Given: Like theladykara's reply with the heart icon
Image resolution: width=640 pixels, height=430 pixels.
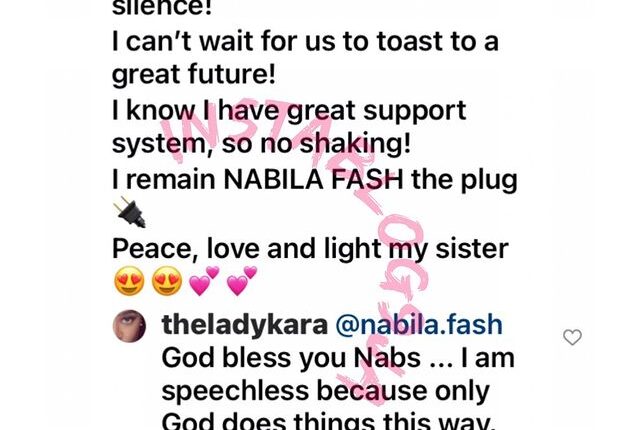Looking at the screenshot, I should [572, 337].
